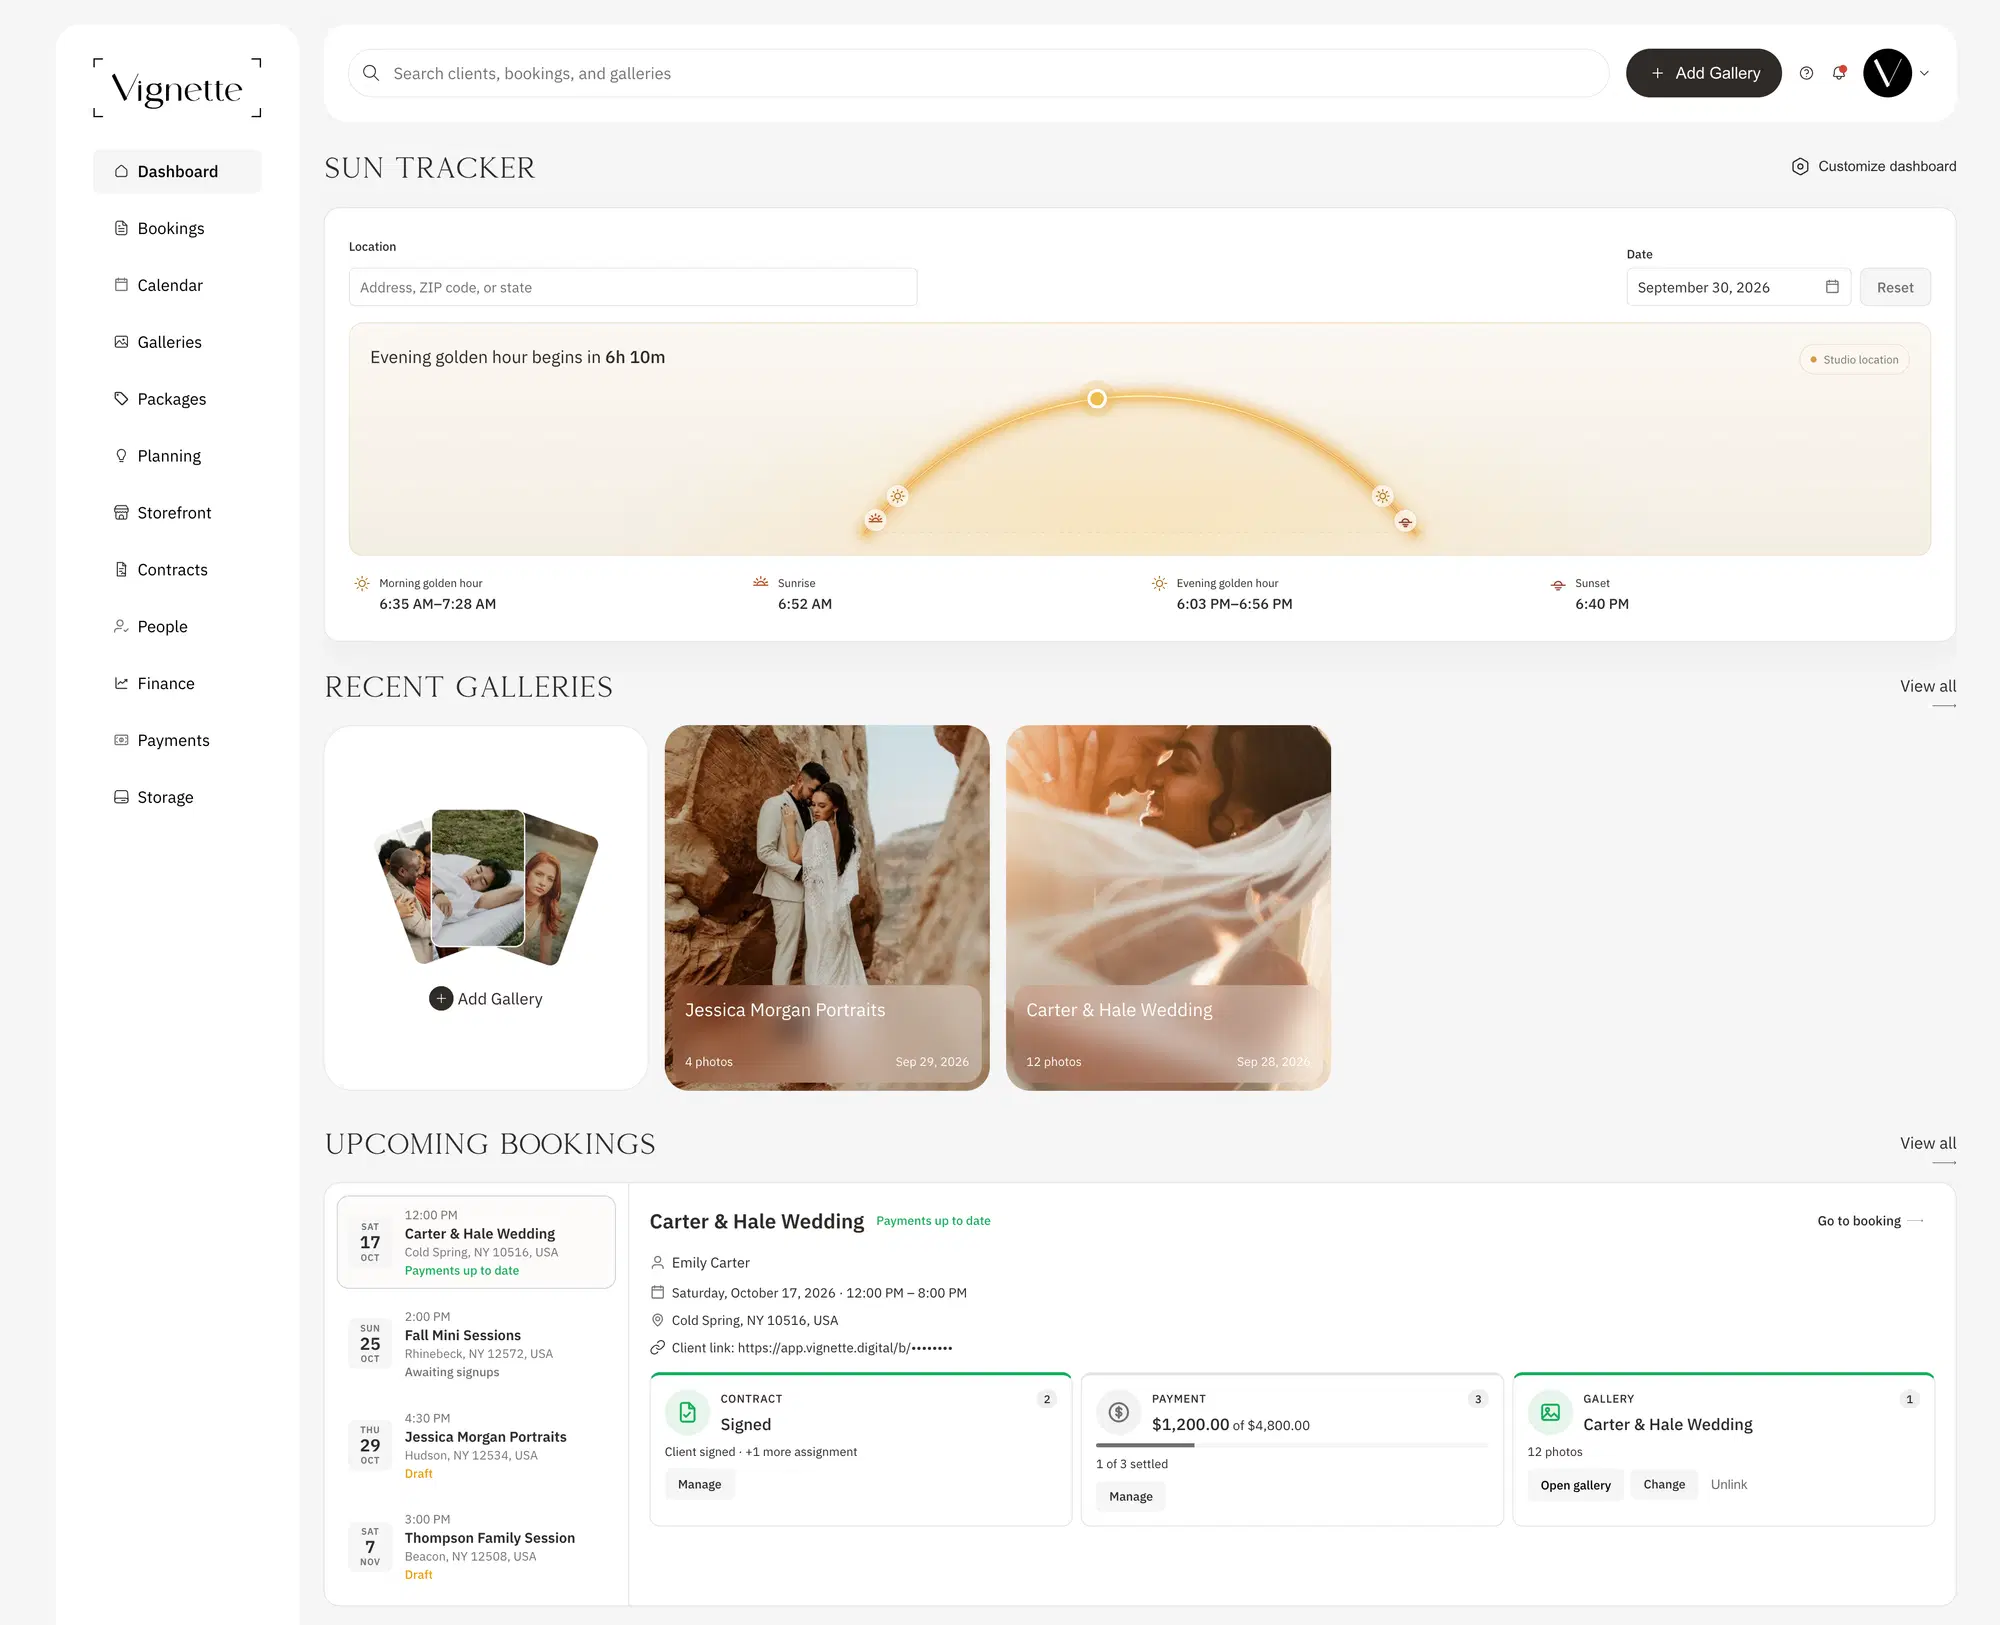This screenshot has height=1625, width=2000.
Task: Click the Gallery image icon in the booking card
Action: point(1550,1412)
